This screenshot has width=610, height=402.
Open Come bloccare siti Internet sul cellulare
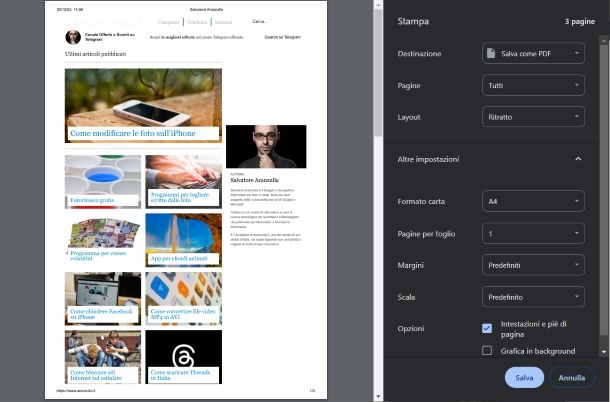click(96, 375)
